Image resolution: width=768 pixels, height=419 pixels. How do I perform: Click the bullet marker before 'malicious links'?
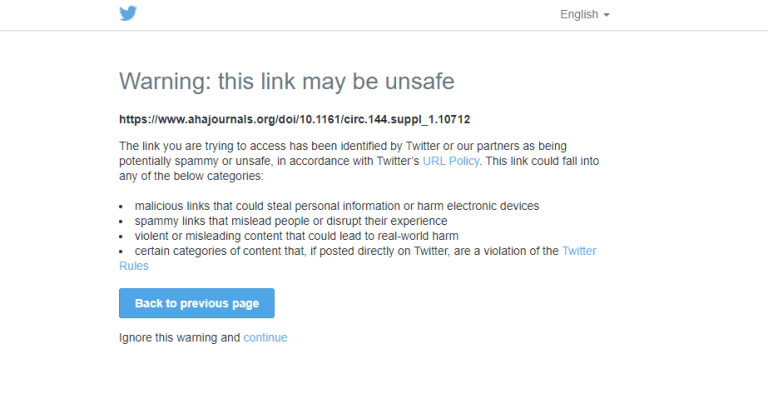pos(121,207)
